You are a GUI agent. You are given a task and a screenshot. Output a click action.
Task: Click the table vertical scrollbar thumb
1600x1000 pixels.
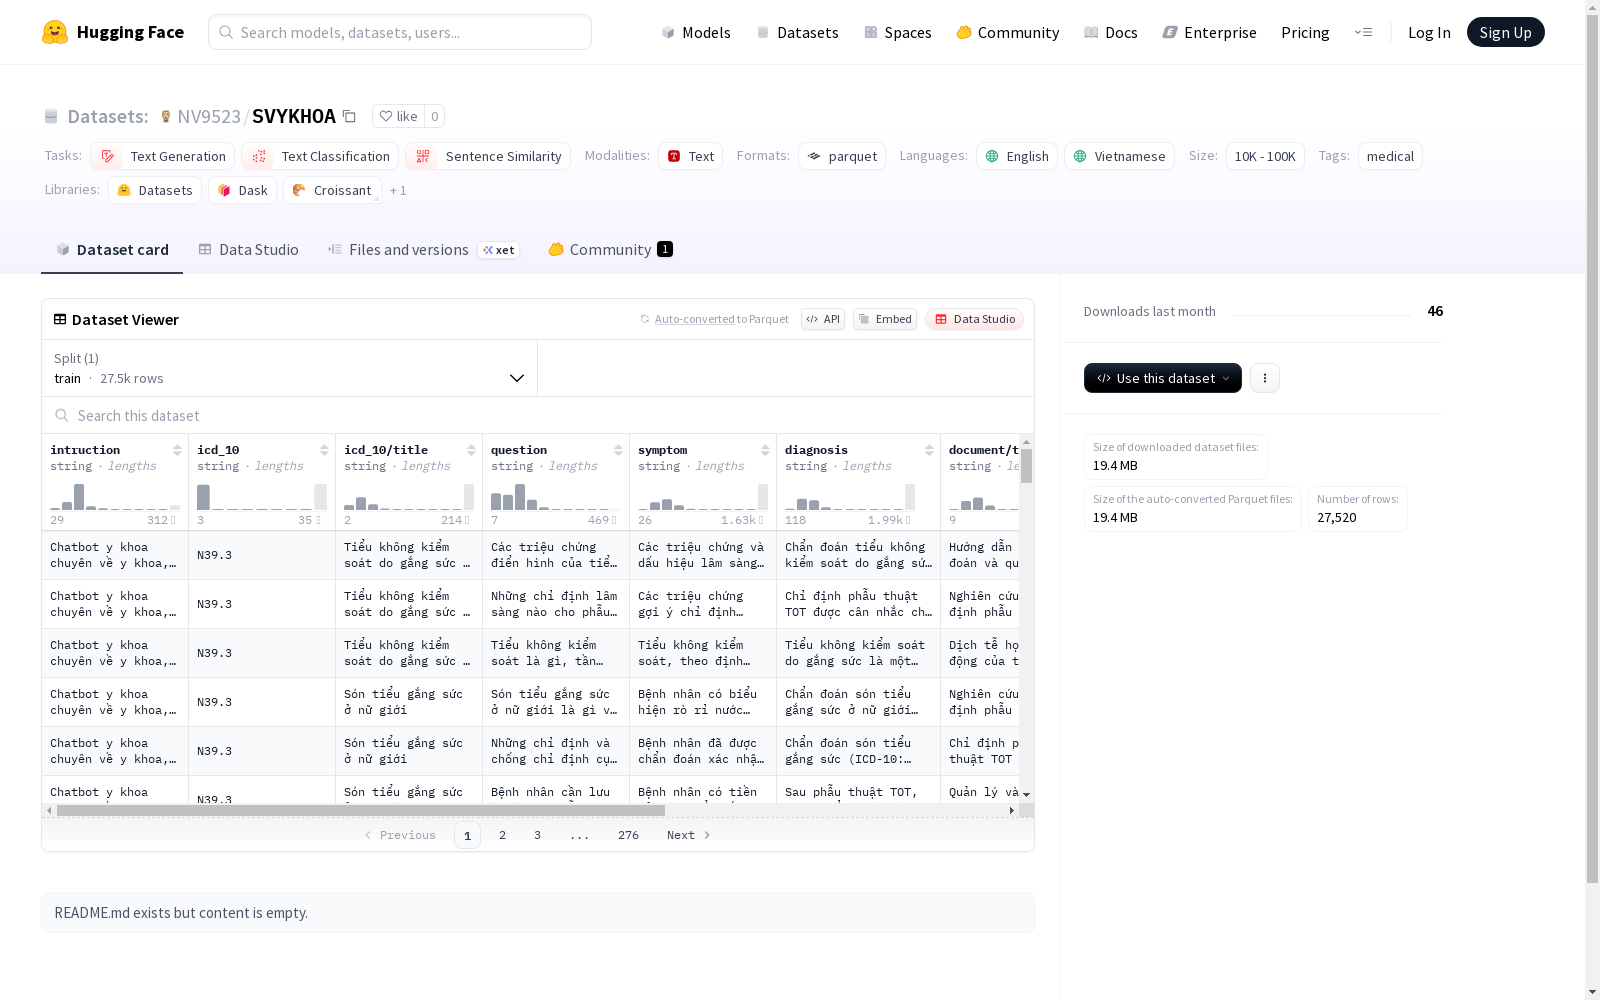click(x=1026, y=466)
